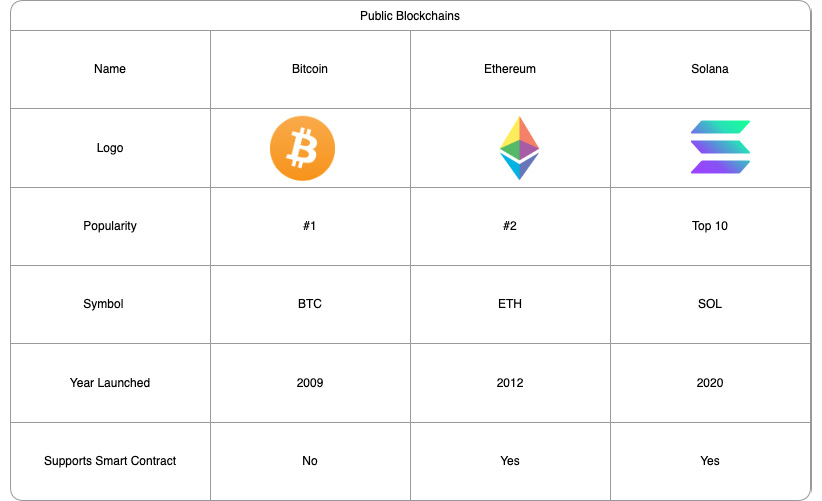Screen dimensions: 822x501
Task: Select the Top 10 popularity cell
Action: coord(710,226)
